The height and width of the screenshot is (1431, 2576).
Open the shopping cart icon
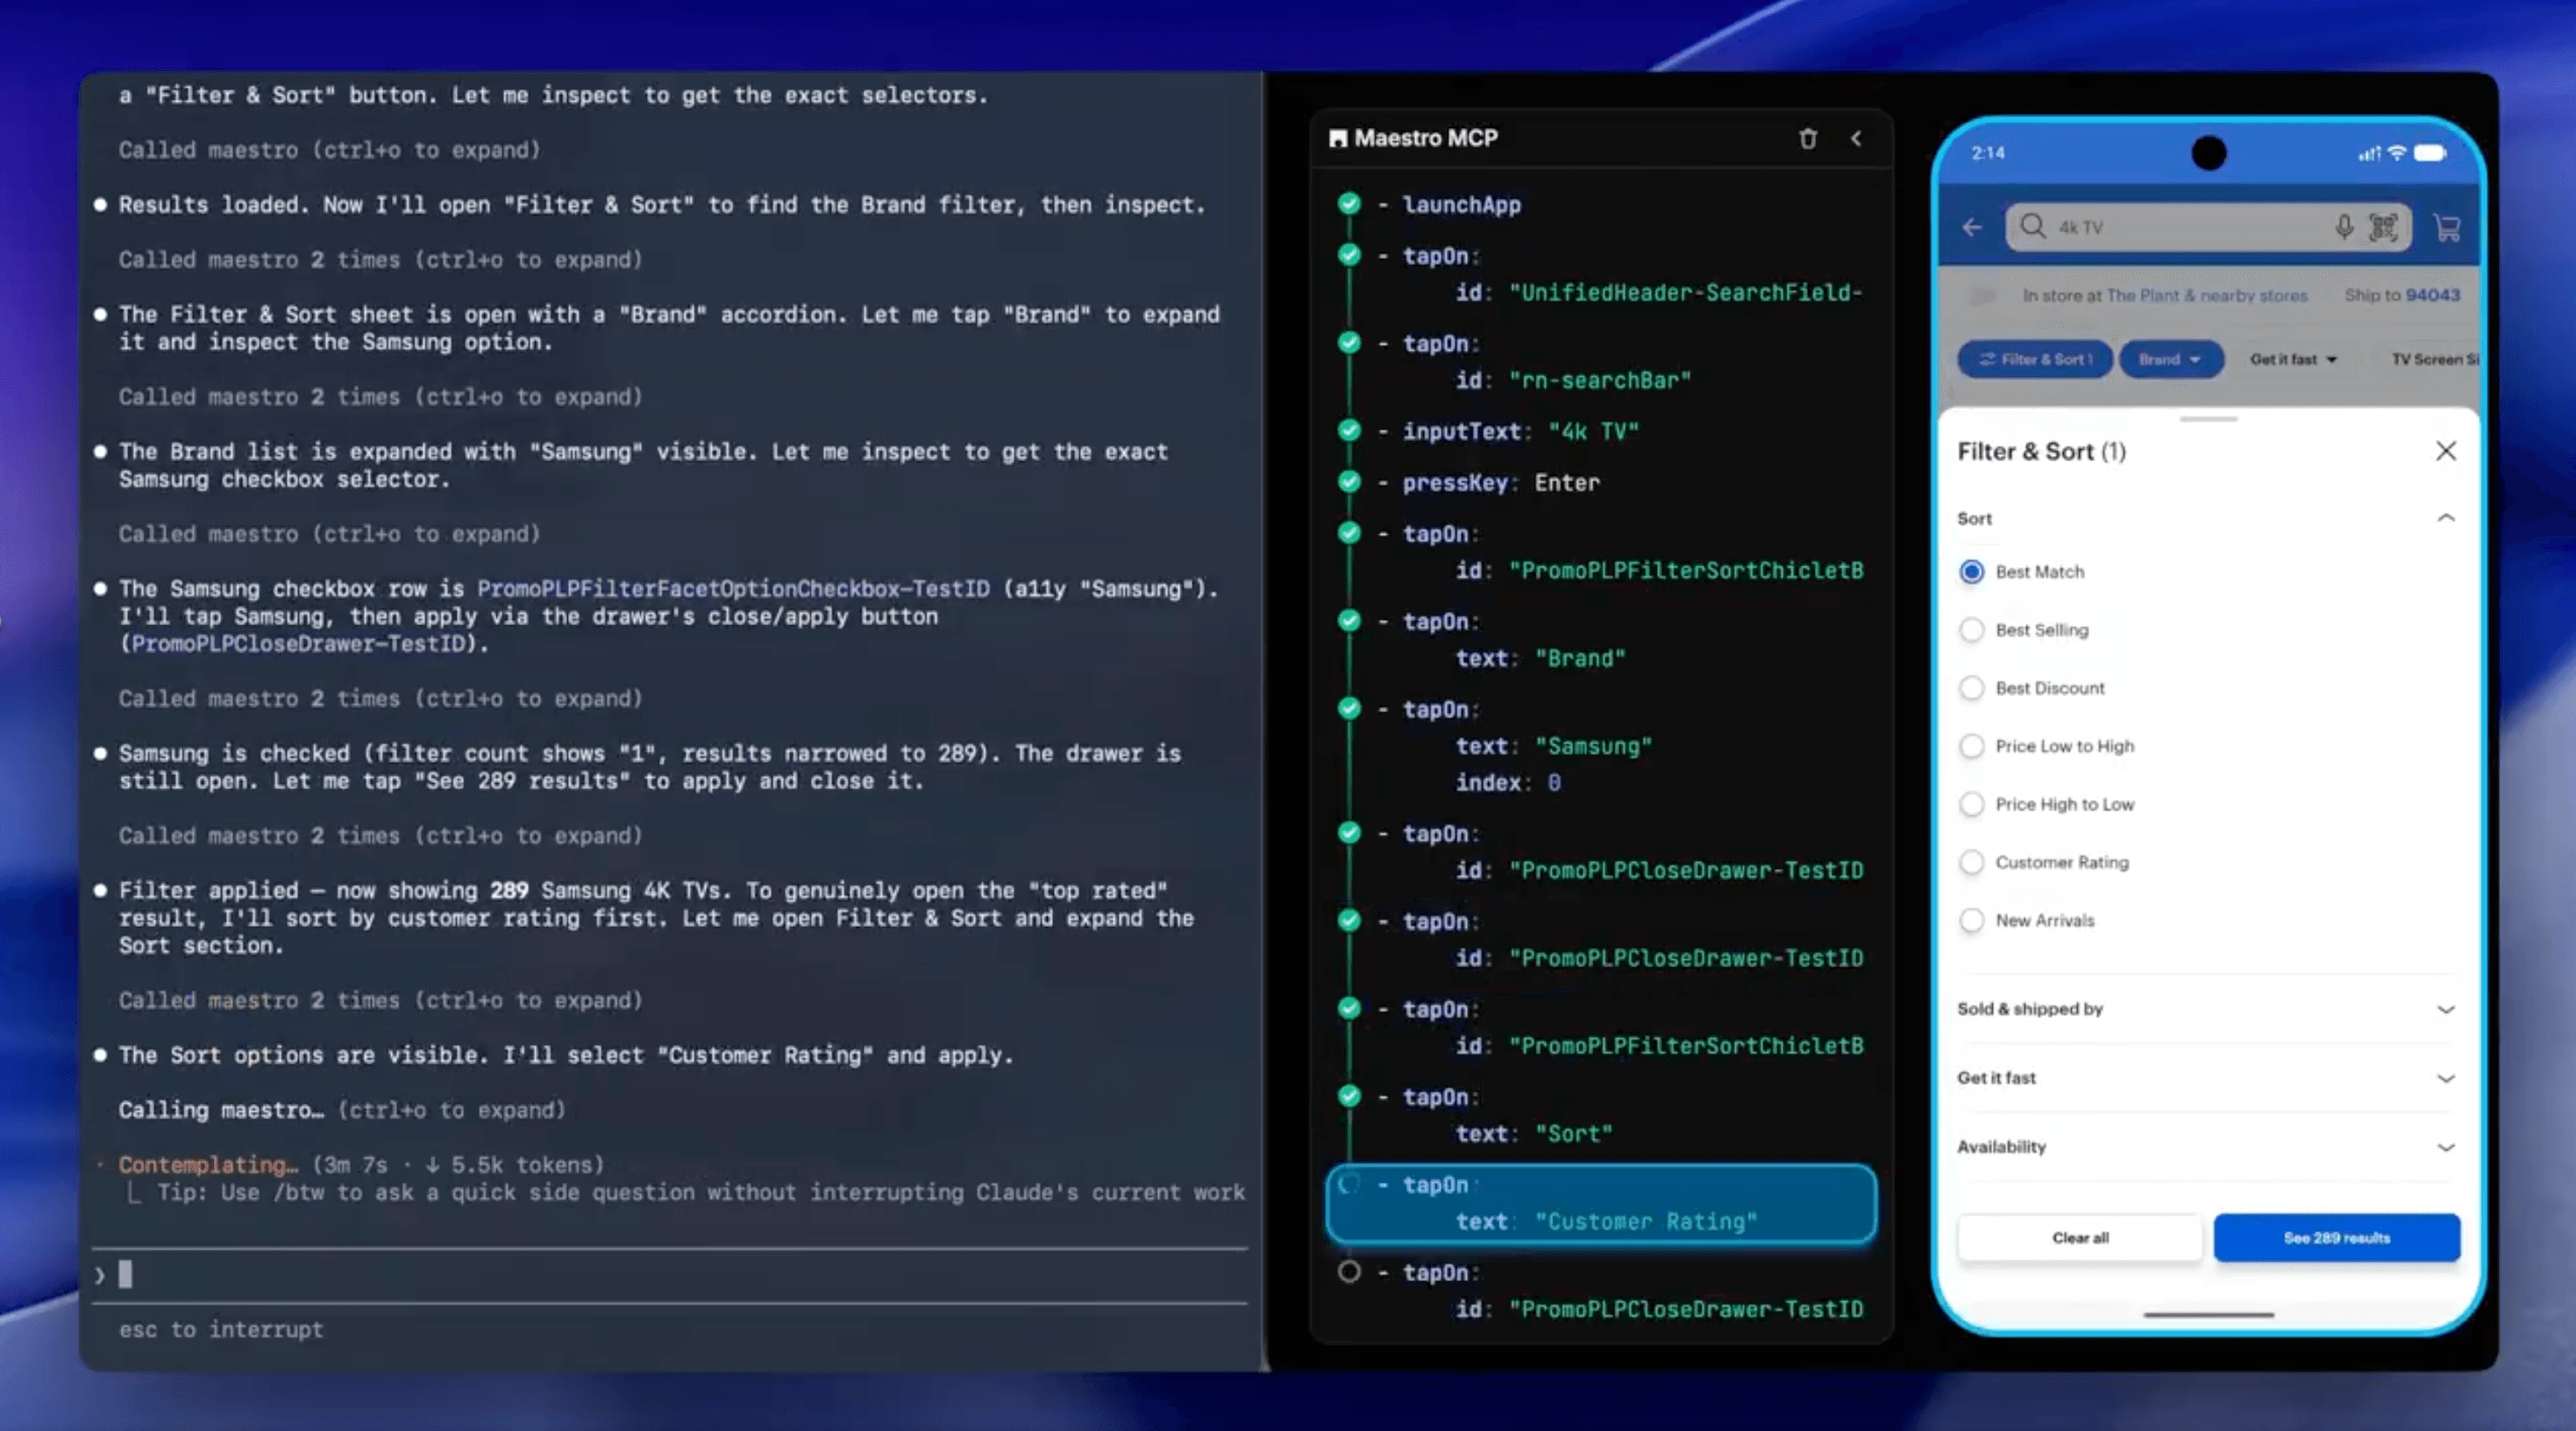tap(2447, 228)
